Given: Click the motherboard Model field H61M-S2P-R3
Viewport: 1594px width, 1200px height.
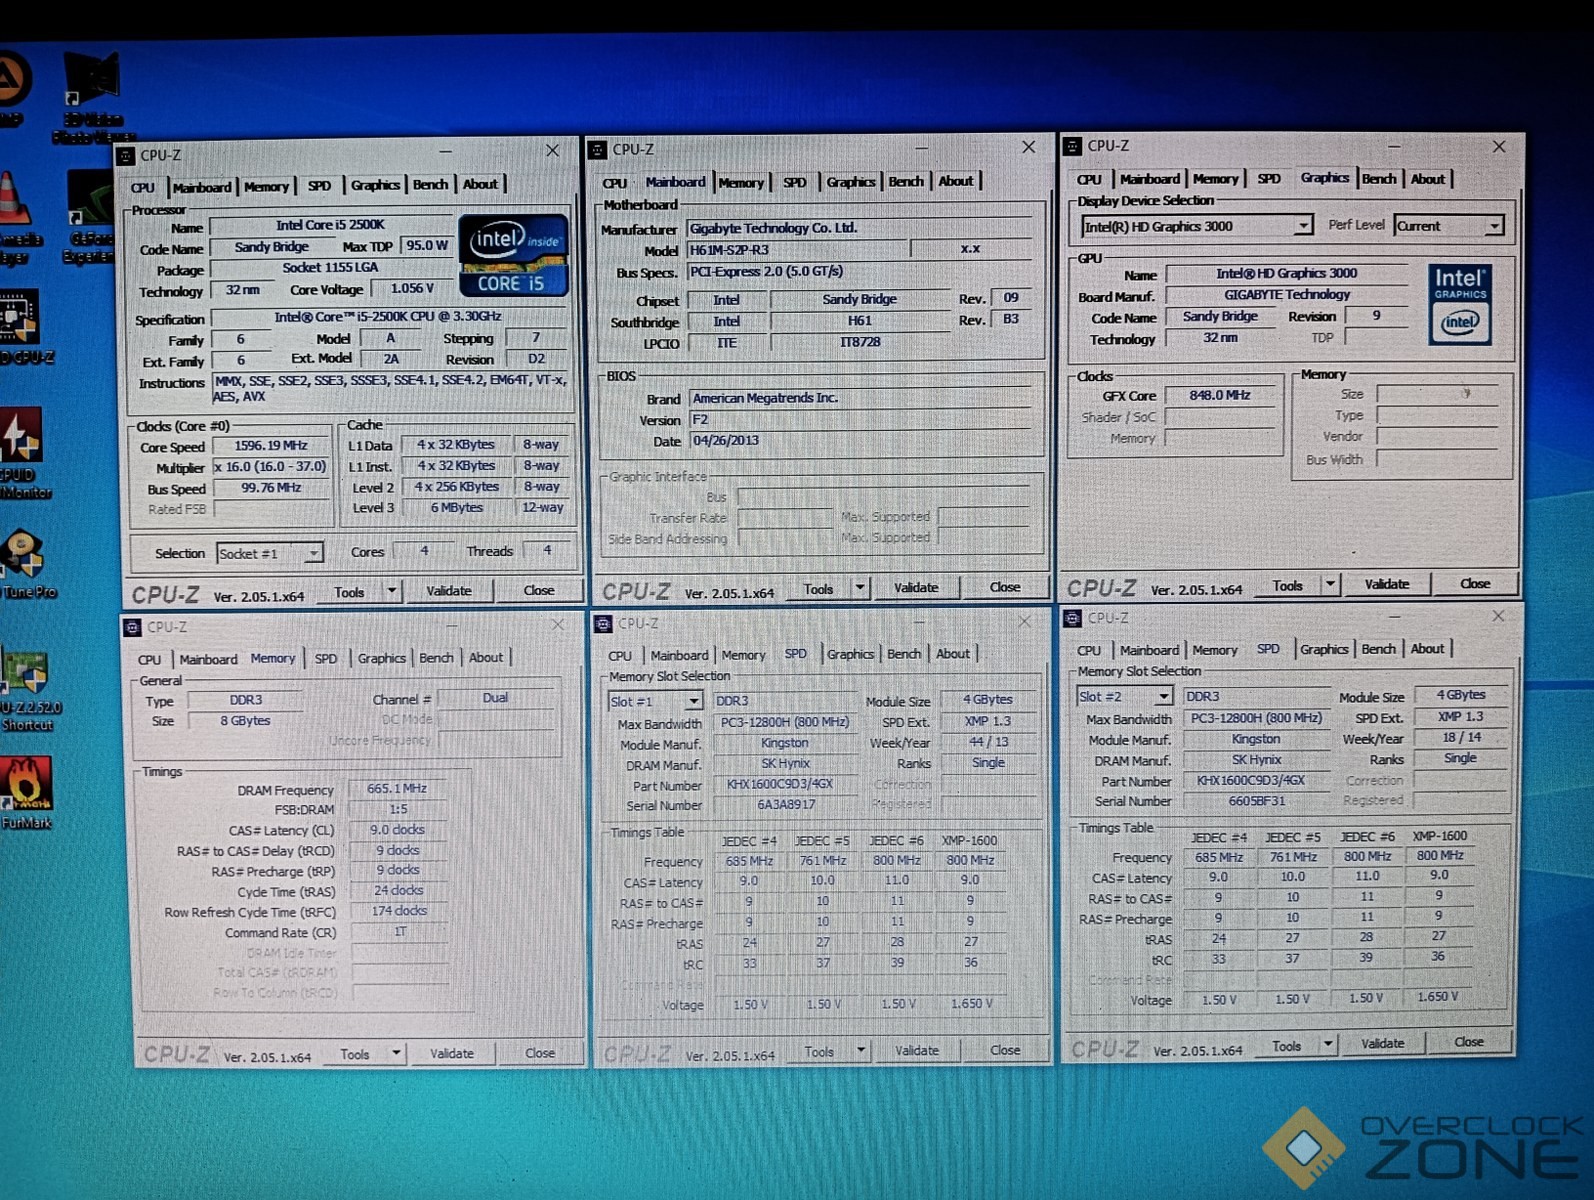Looking at the screenshot, I should [797, 250].
